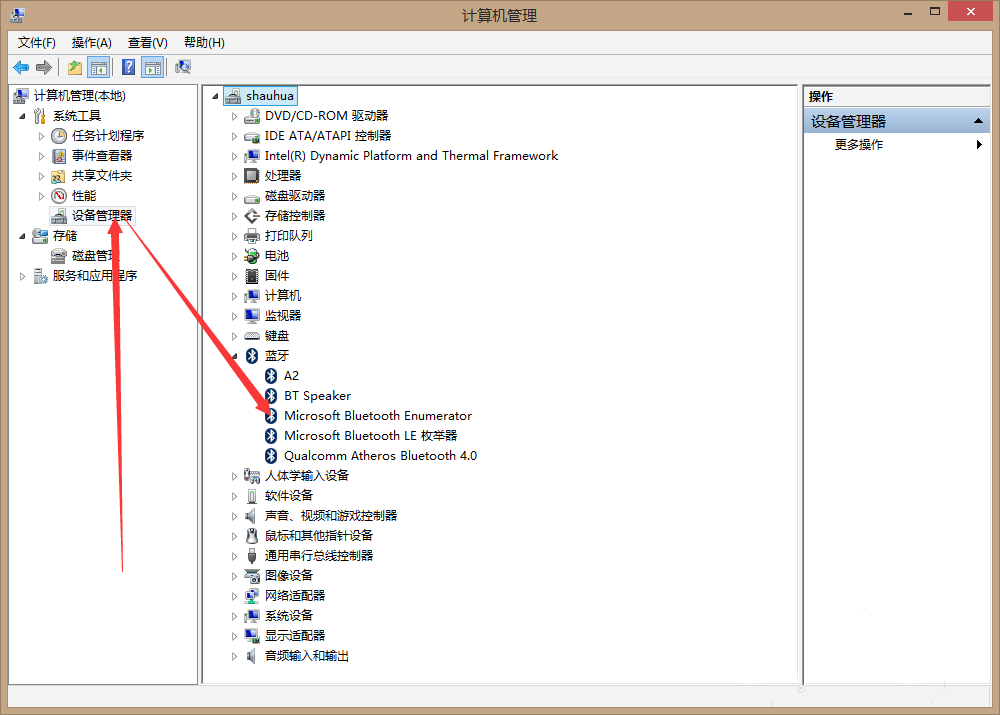The height and width of the screenshot is (715, 1000).
Task: Click the Back arrow toolbar icon
Action: tap(21, 67)
